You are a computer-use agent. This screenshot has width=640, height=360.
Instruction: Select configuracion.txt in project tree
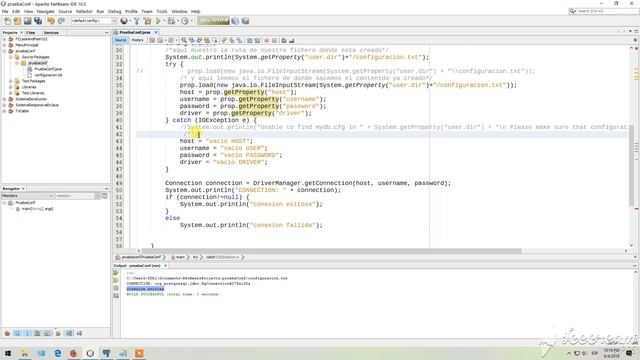point(48,75)
